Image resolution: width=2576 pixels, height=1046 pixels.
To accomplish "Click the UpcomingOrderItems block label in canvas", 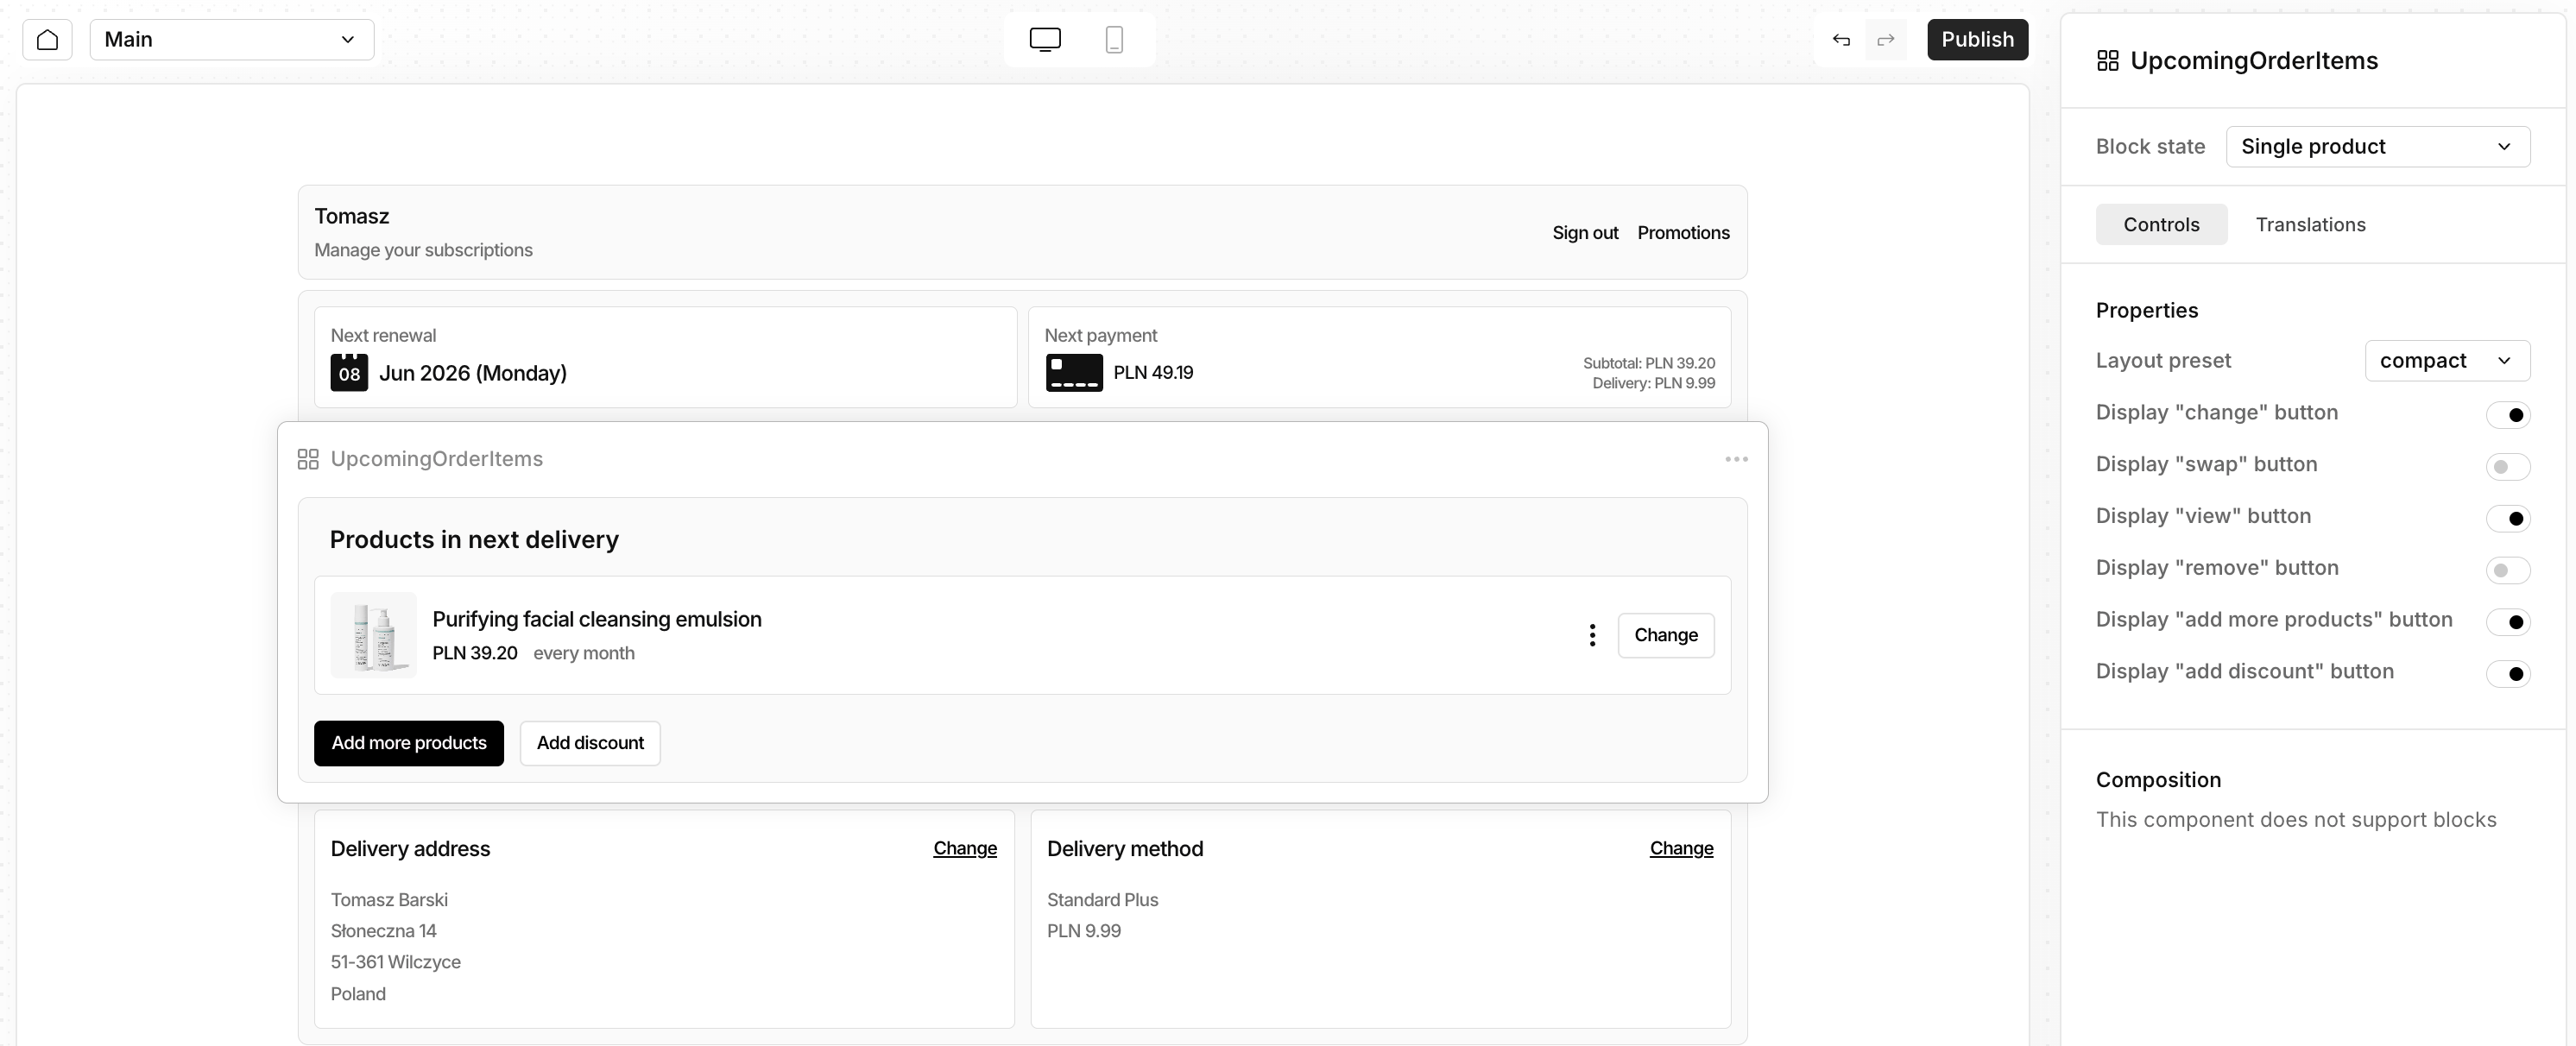I will pos(436,459).
